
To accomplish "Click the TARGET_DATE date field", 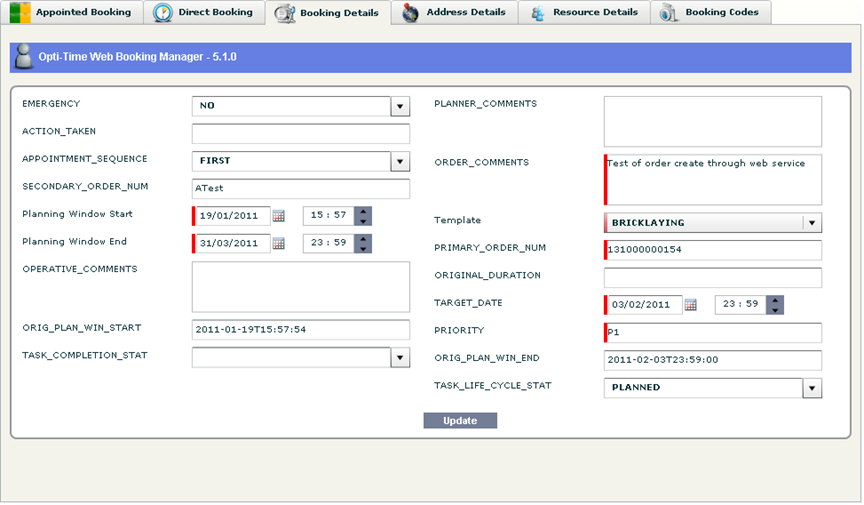I will [x=643, y=305].
